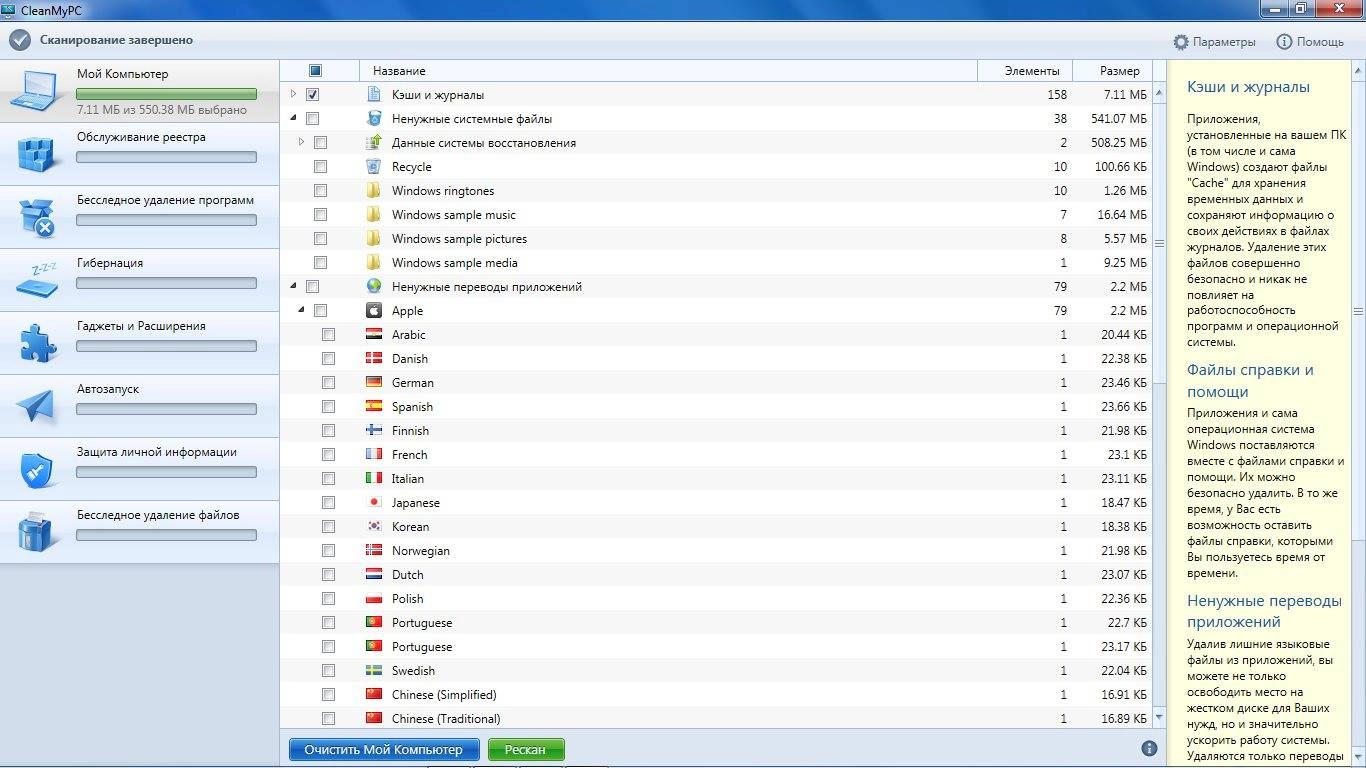Uncheck the Кэши и журналы checkbox
Viewport: 1366px width, 768px height.
pyautogui.click(x=313, y=95)
